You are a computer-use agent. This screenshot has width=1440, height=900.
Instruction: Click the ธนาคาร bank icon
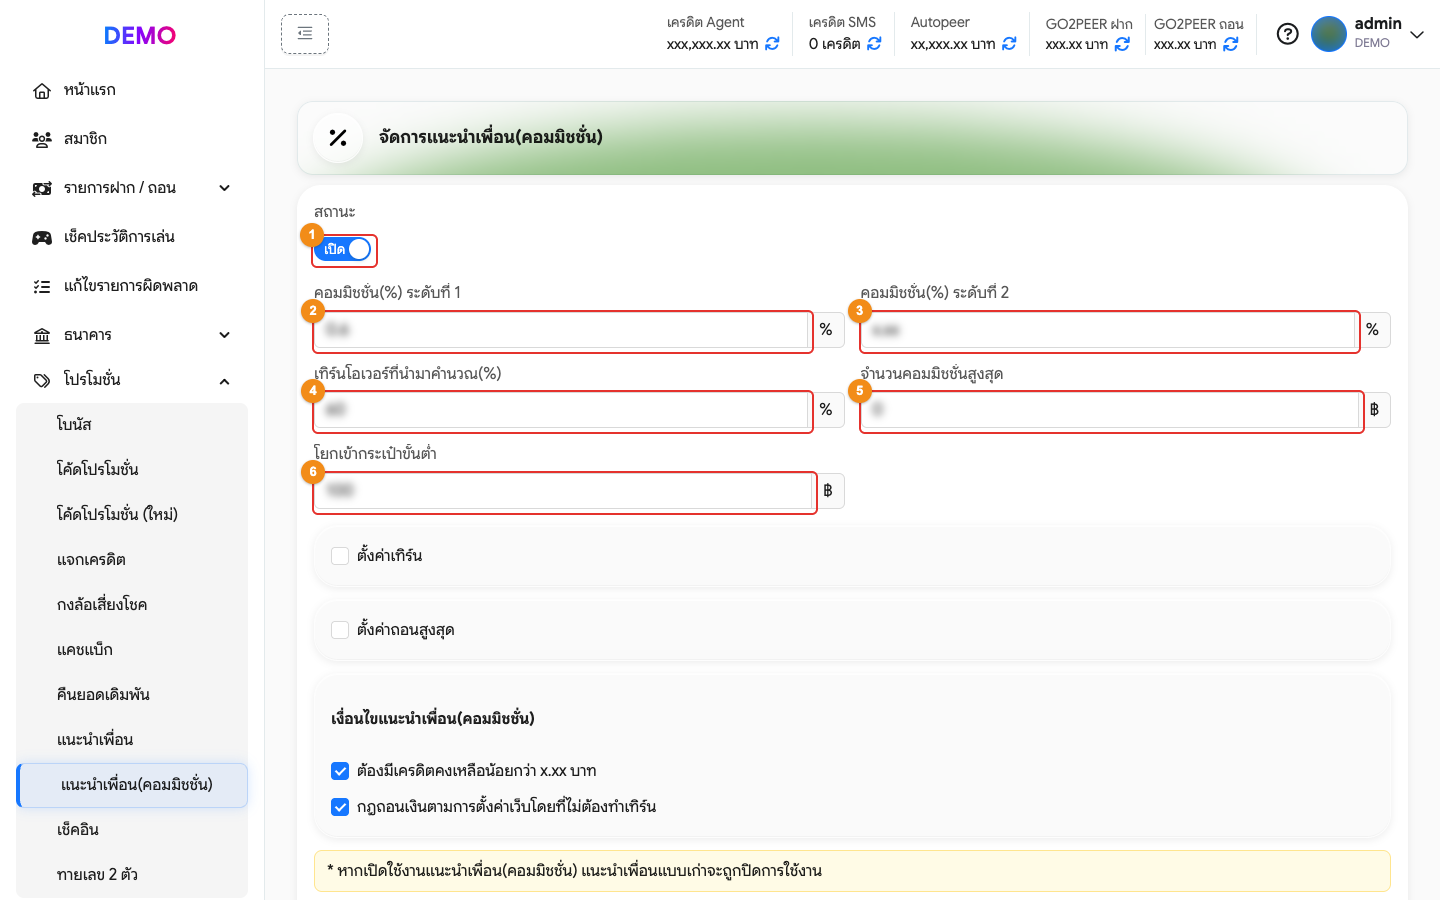tap(42, 336)
